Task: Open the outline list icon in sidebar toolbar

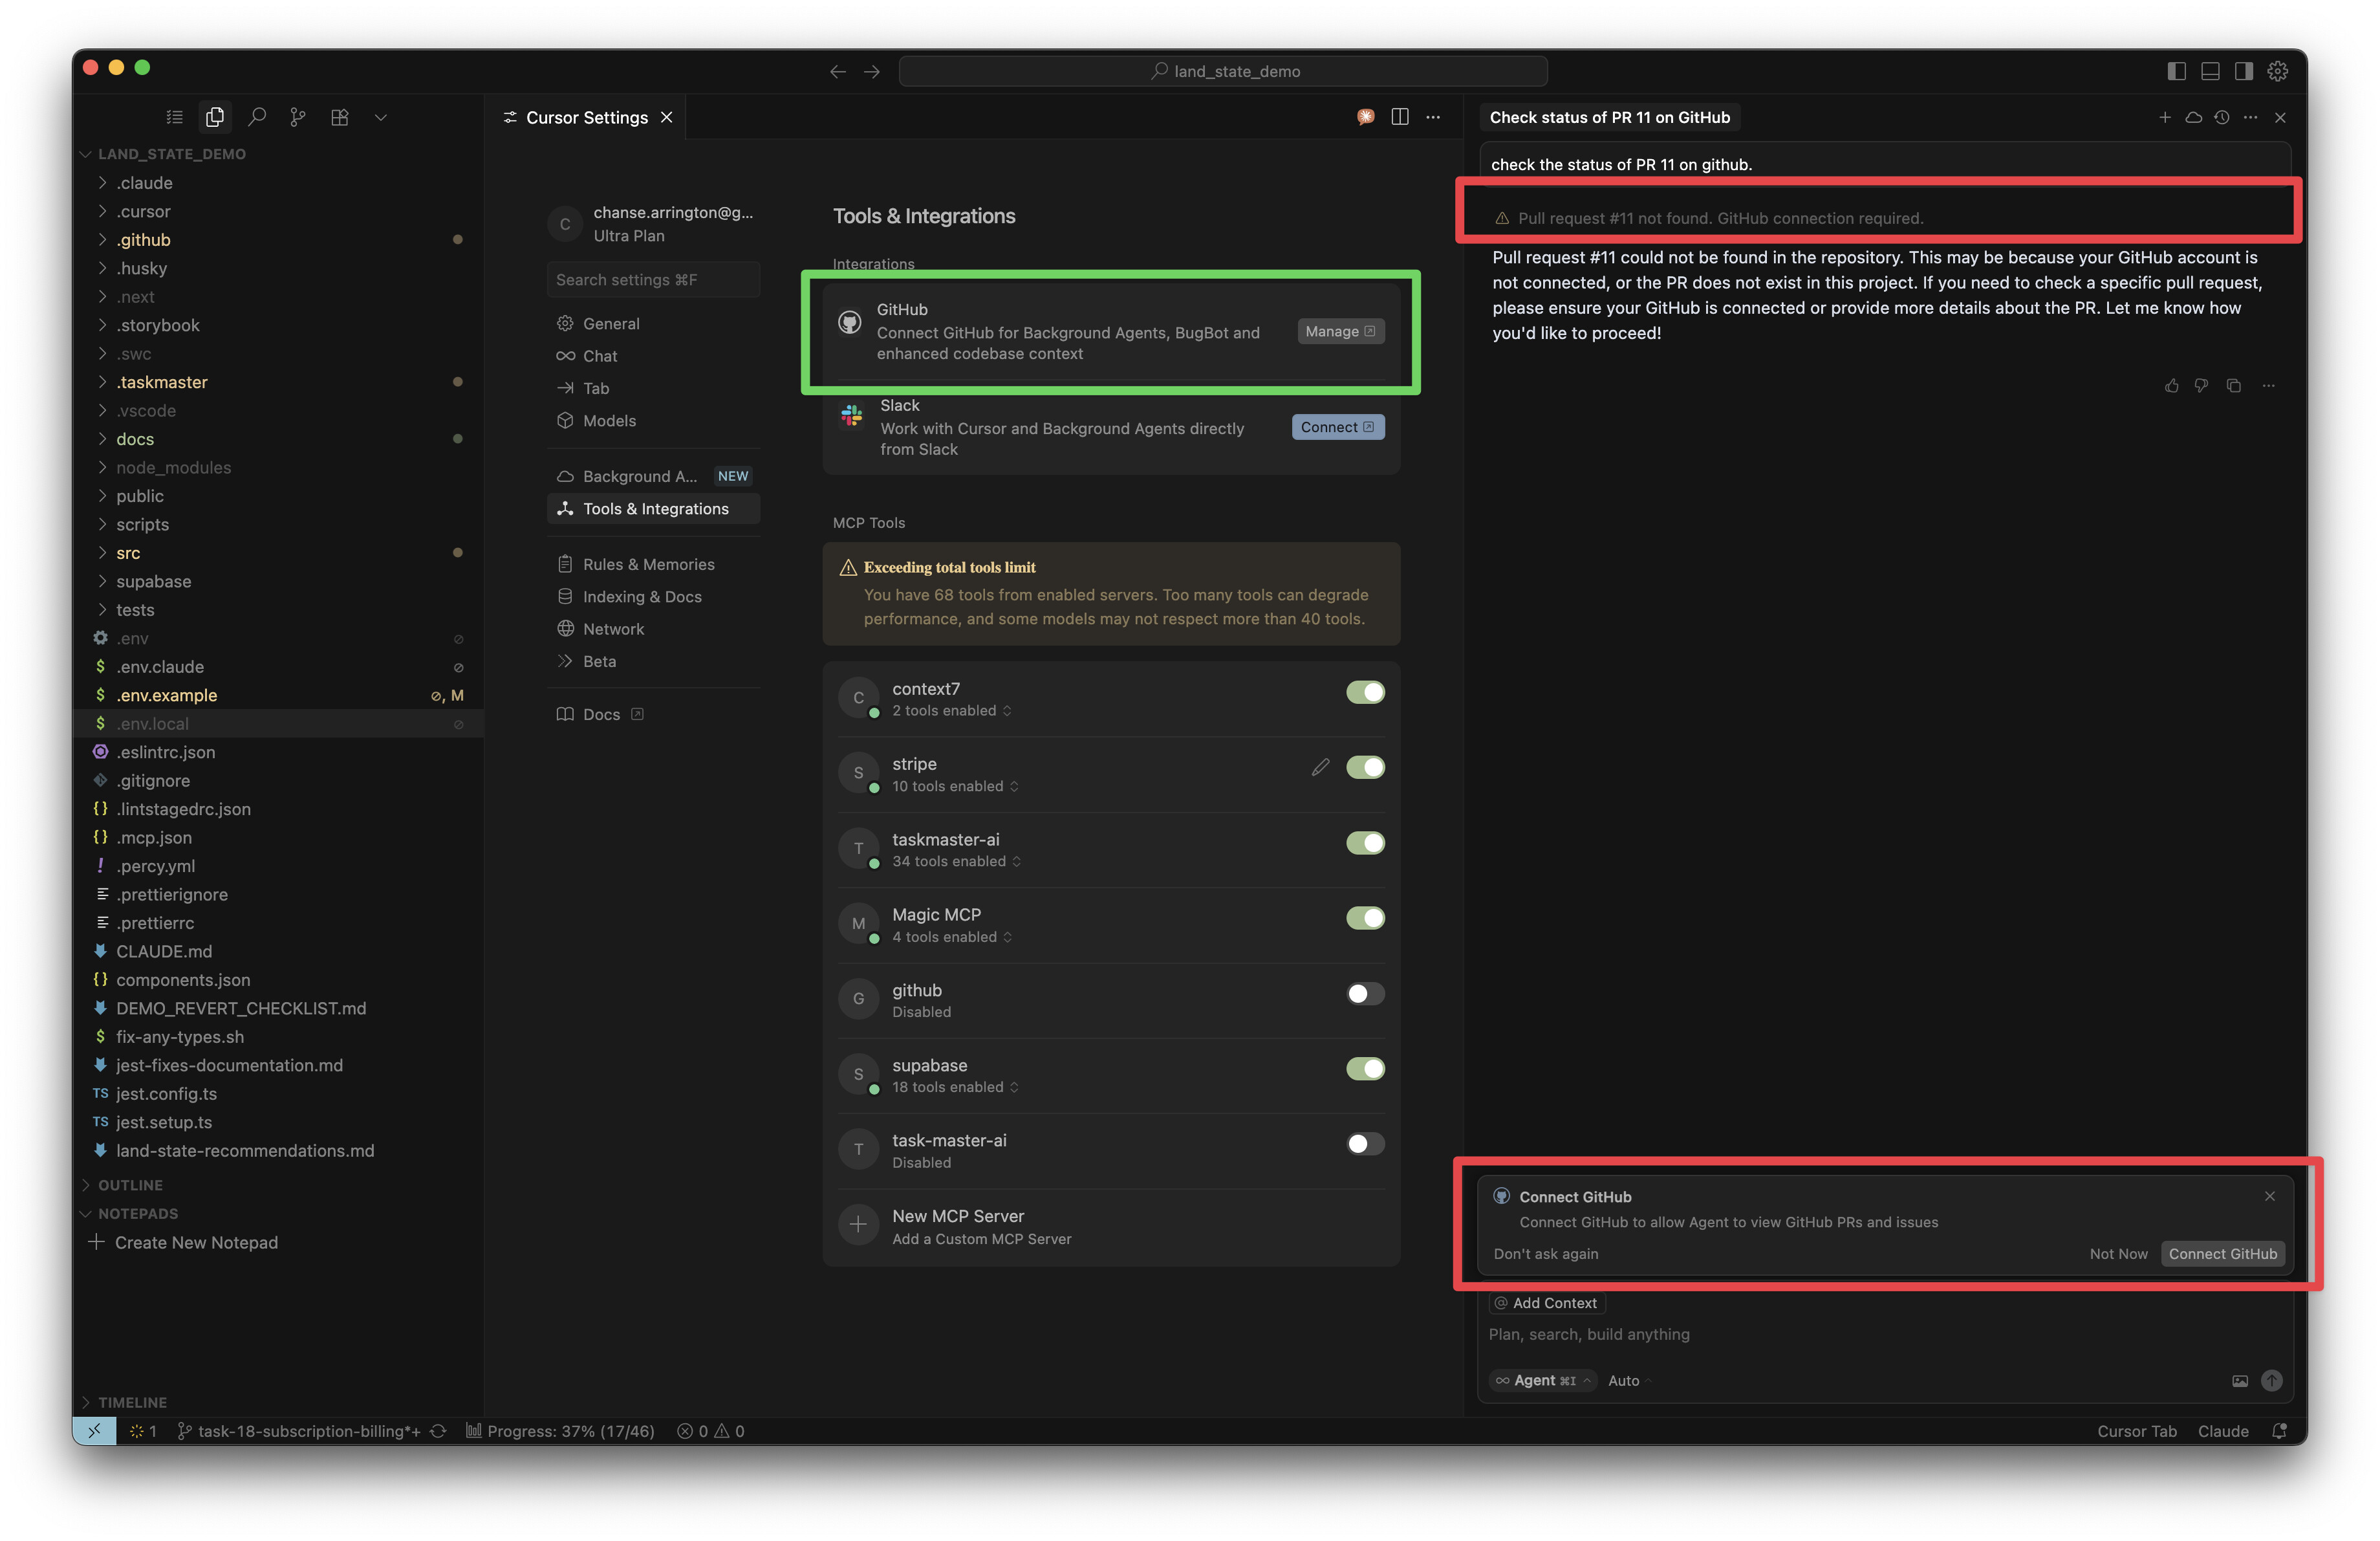Action: (174, 117)
